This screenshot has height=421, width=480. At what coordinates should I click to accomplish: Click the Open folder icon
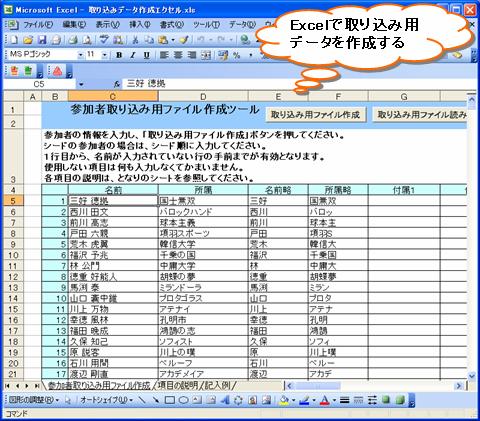click(28, 40)
